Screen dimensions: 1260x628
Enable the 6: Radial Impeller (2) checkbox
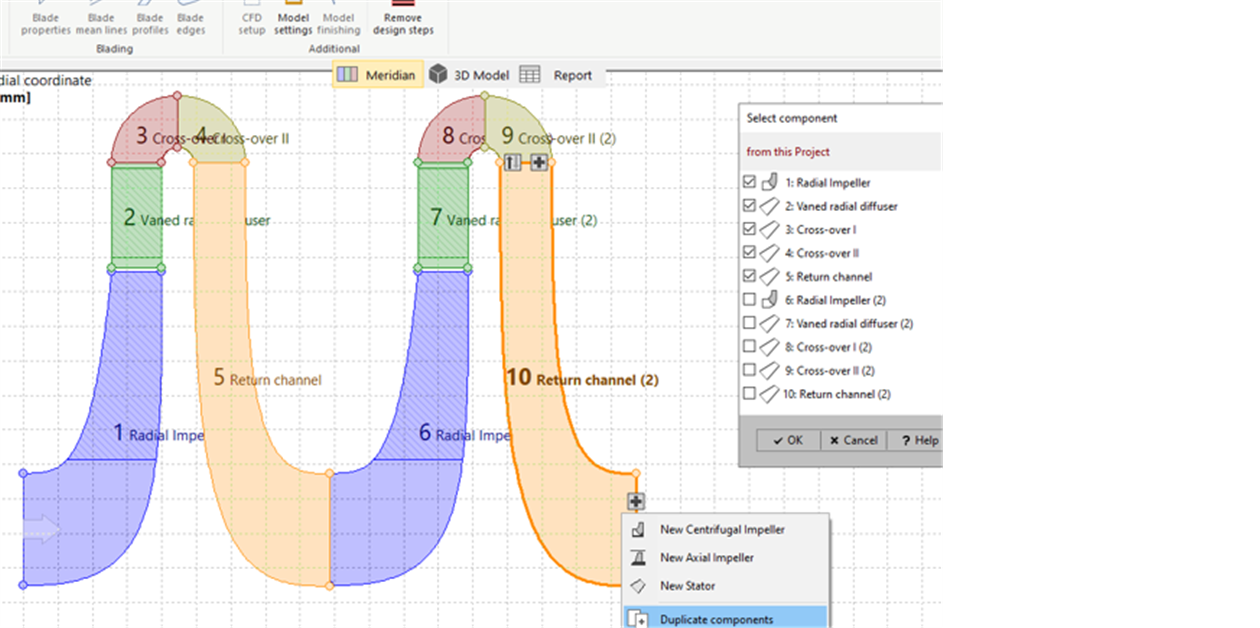tap(752, 299)
